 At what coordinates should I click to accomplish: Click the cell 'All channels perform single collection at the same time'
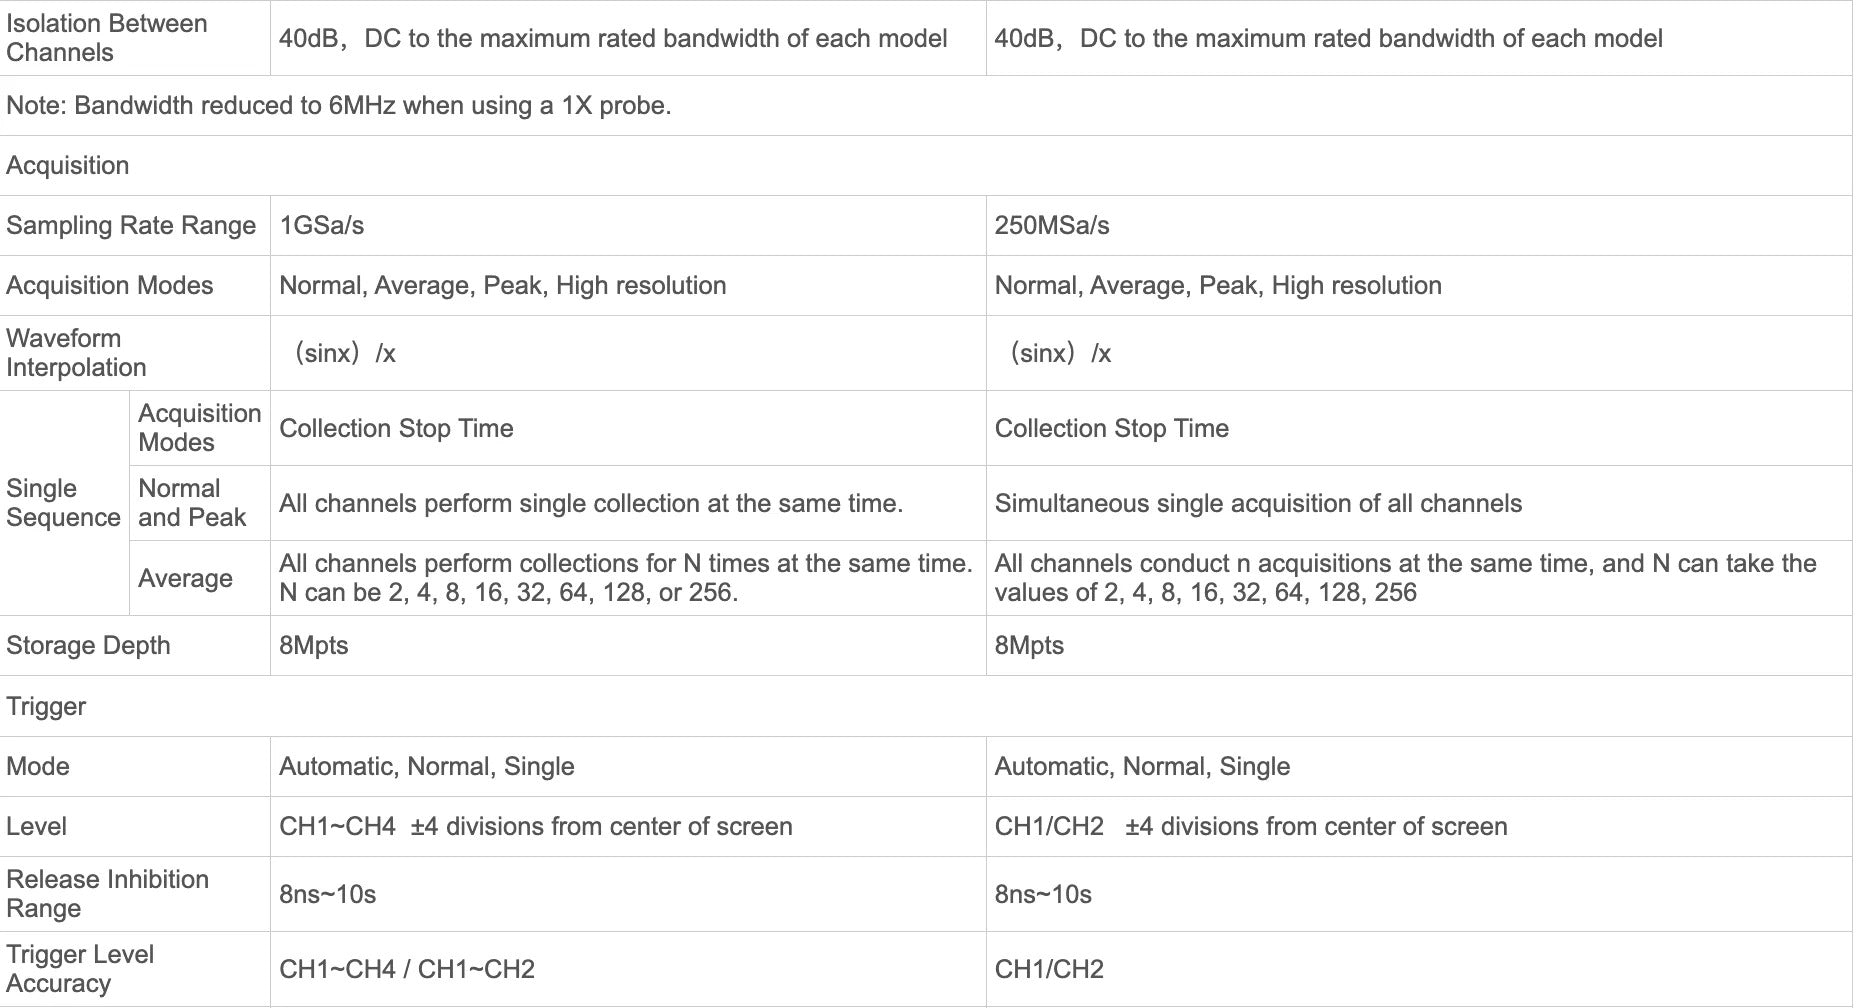591,503
